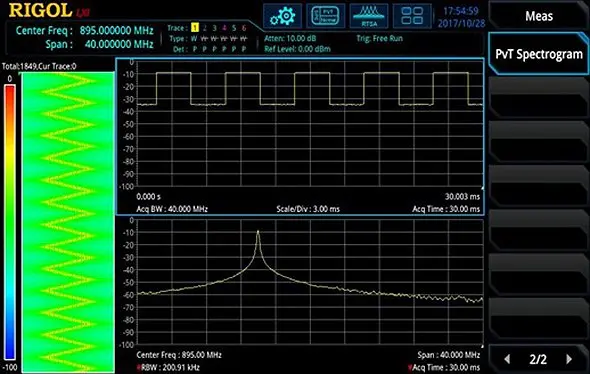Screen dimensions: 590x374
Task: Click the spectrogram color scale bar
Action: [x=10, y=222]
